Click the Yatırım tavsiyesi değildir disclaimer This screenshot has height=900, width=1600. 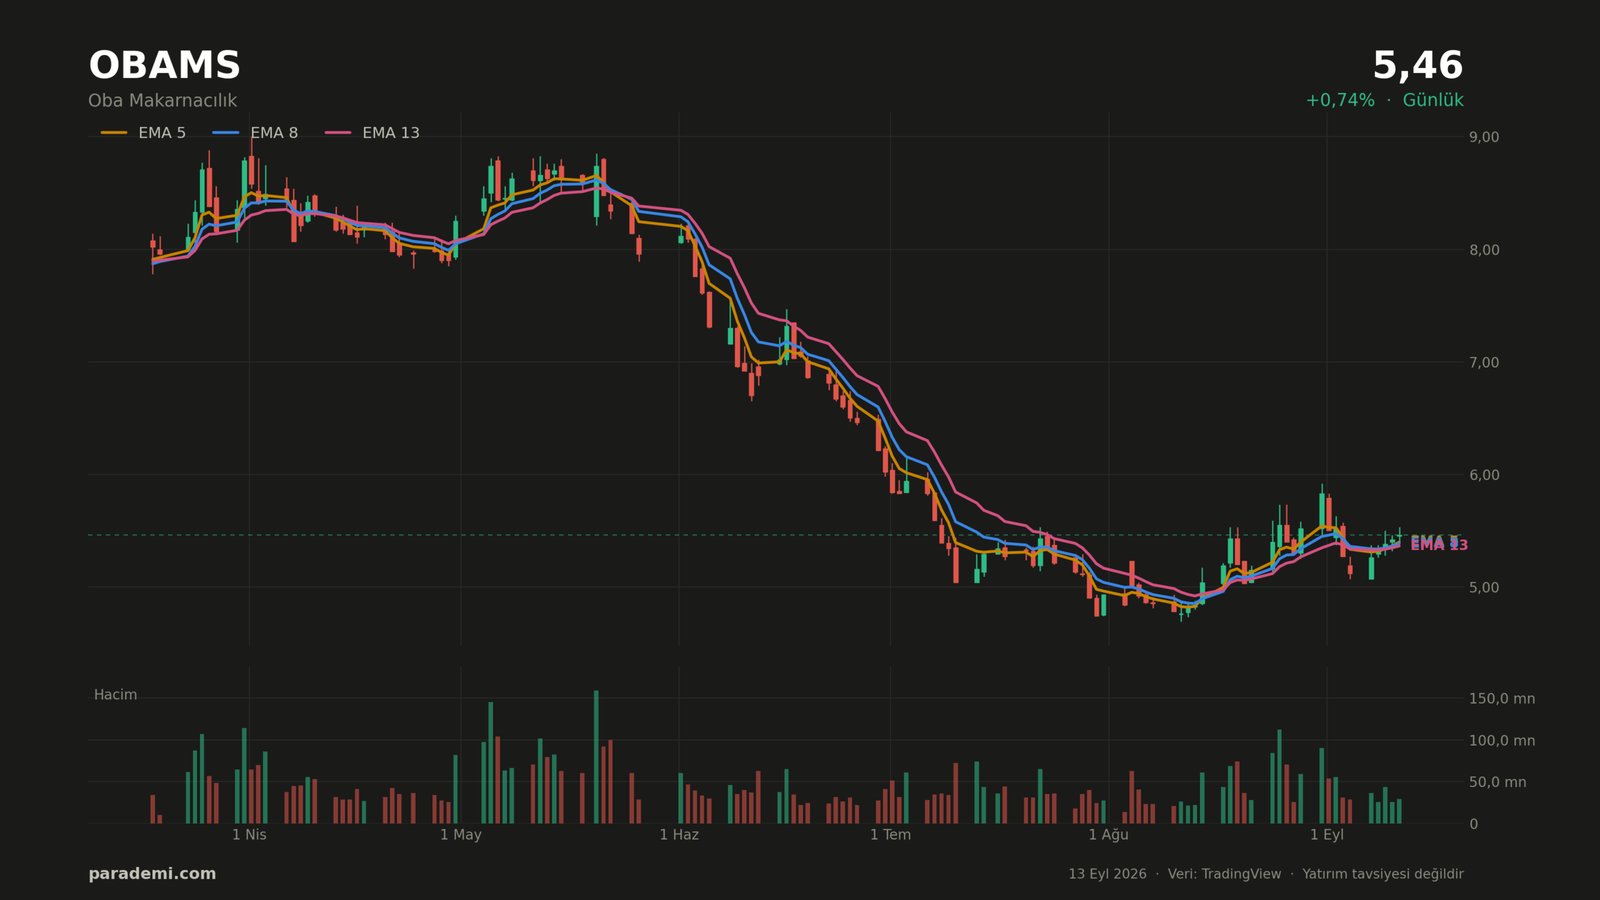click(x=1382, y=874)
